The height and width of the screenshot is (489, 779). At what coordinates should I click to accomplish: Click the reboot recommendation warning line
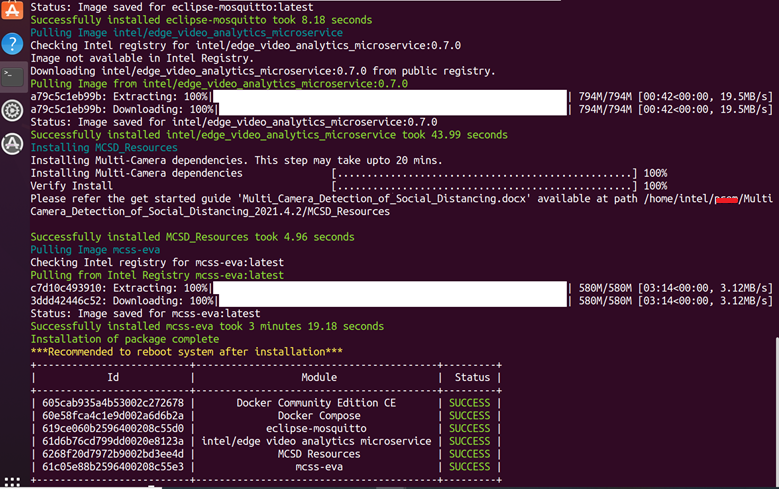pos(186,352)
